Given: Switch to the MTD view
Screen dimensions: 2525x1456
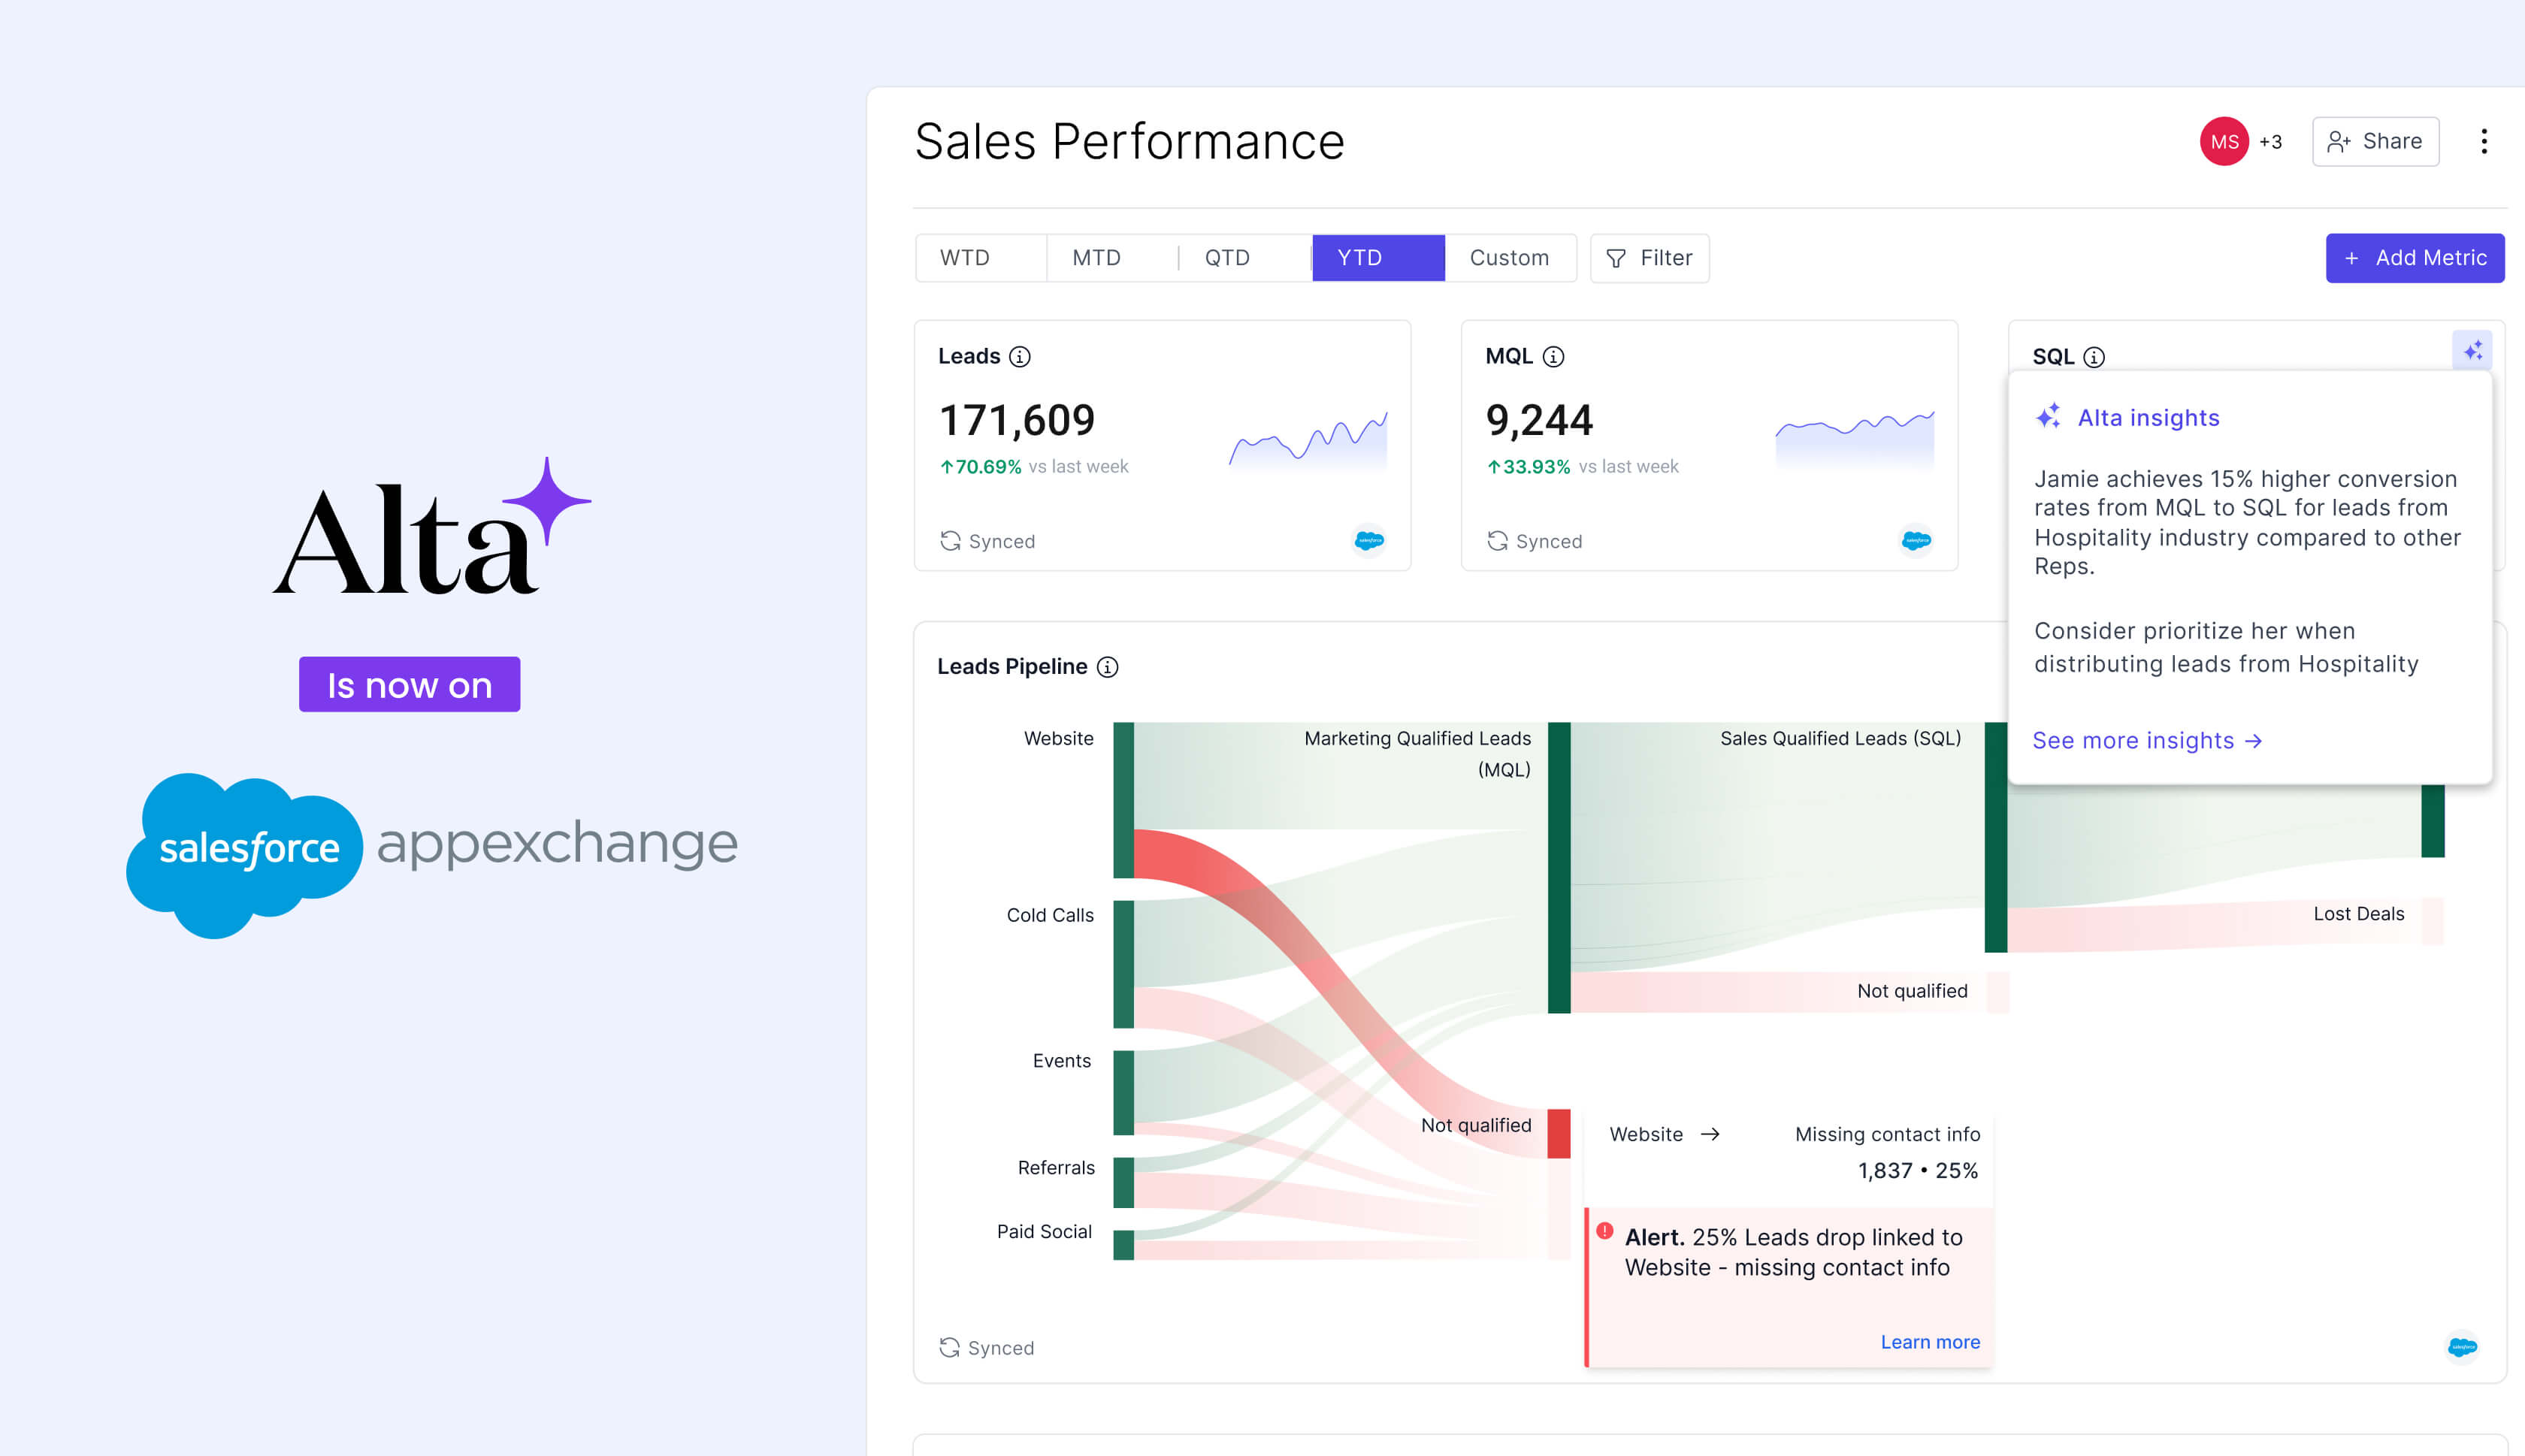Looking at the screenshot, I should (x=1096, y=258).
